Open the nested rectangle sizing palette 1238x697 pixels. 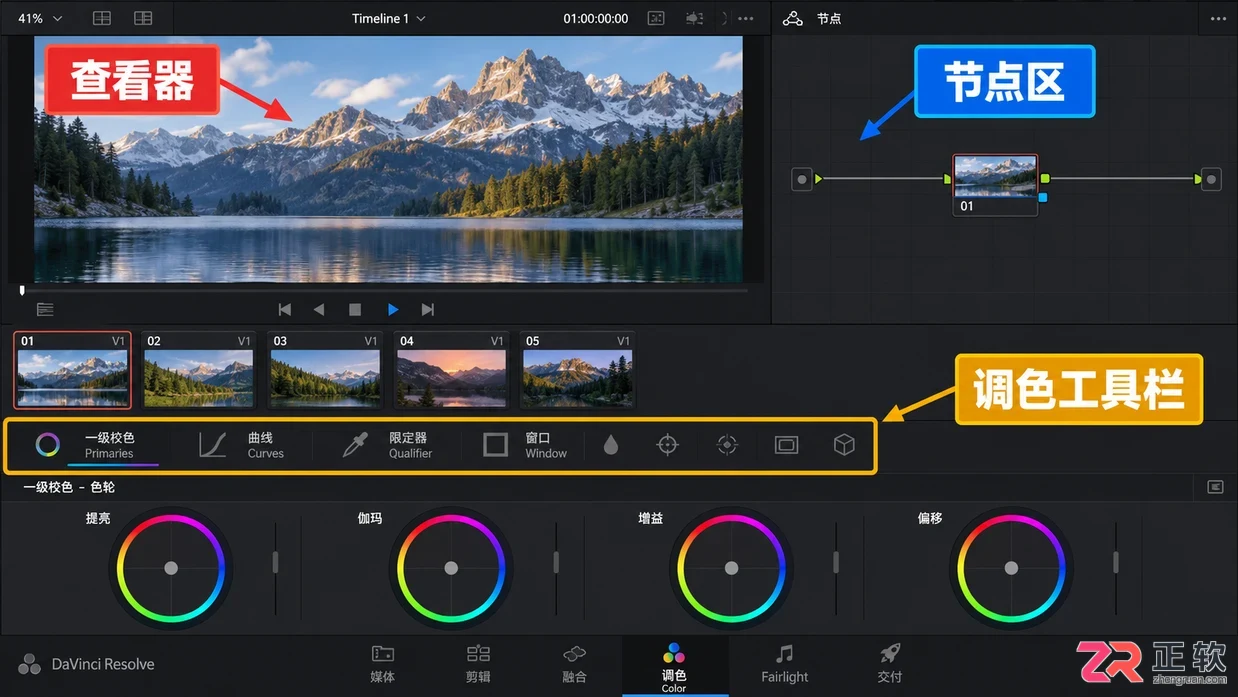pos(787,445)
